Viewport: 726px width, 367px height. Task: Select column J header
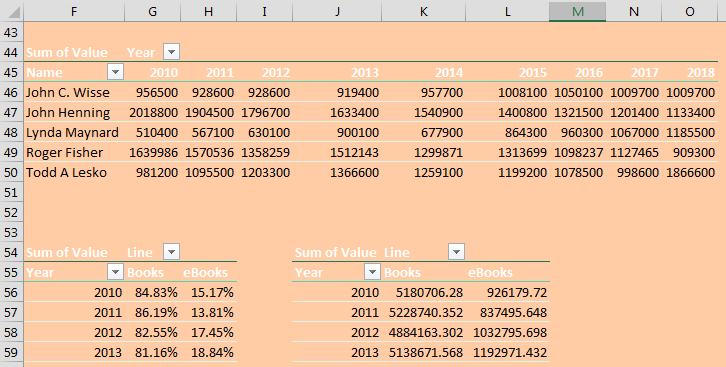click(337, 11)
